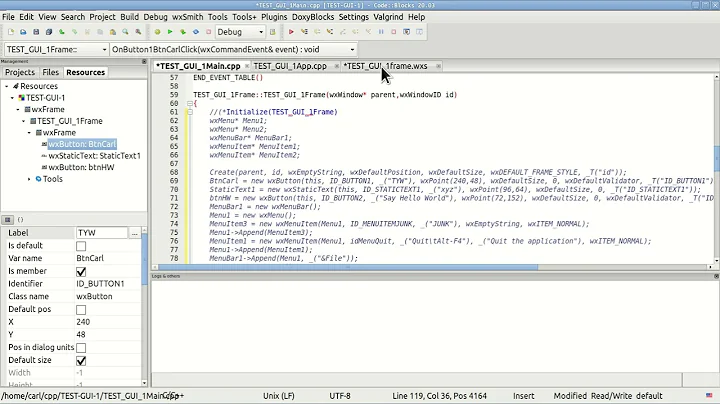Select wxButton: btnHW in tree
The height and width of the screenshot is (404, 720).
pos(81,168)
